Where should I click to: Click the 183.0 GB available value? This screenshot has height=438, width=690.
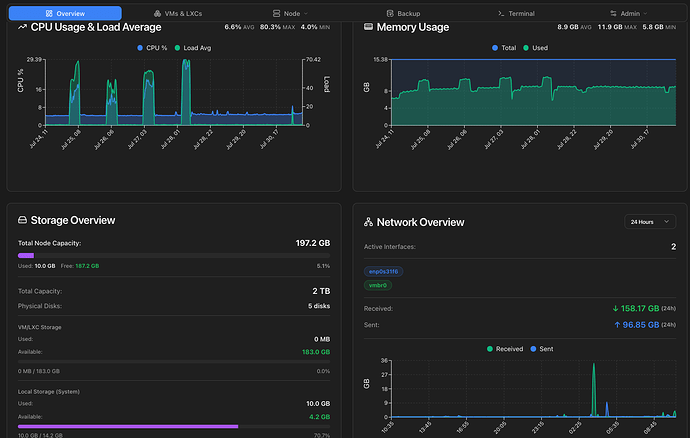(x=316, y=352)
